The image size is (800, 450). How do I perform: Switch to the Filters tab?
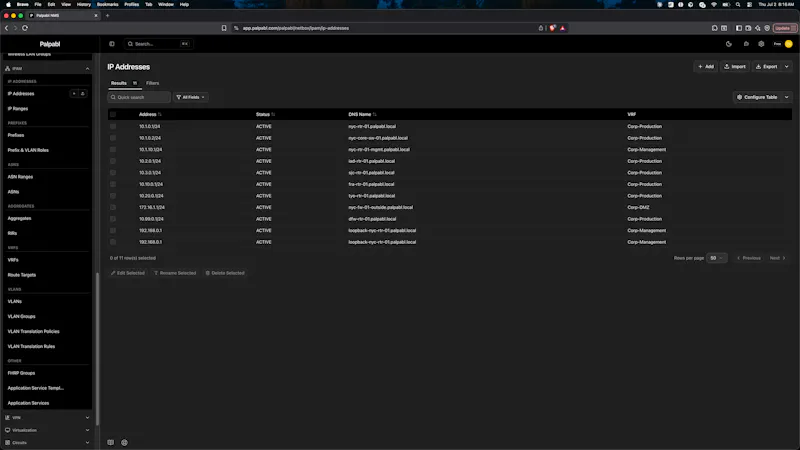153,83
